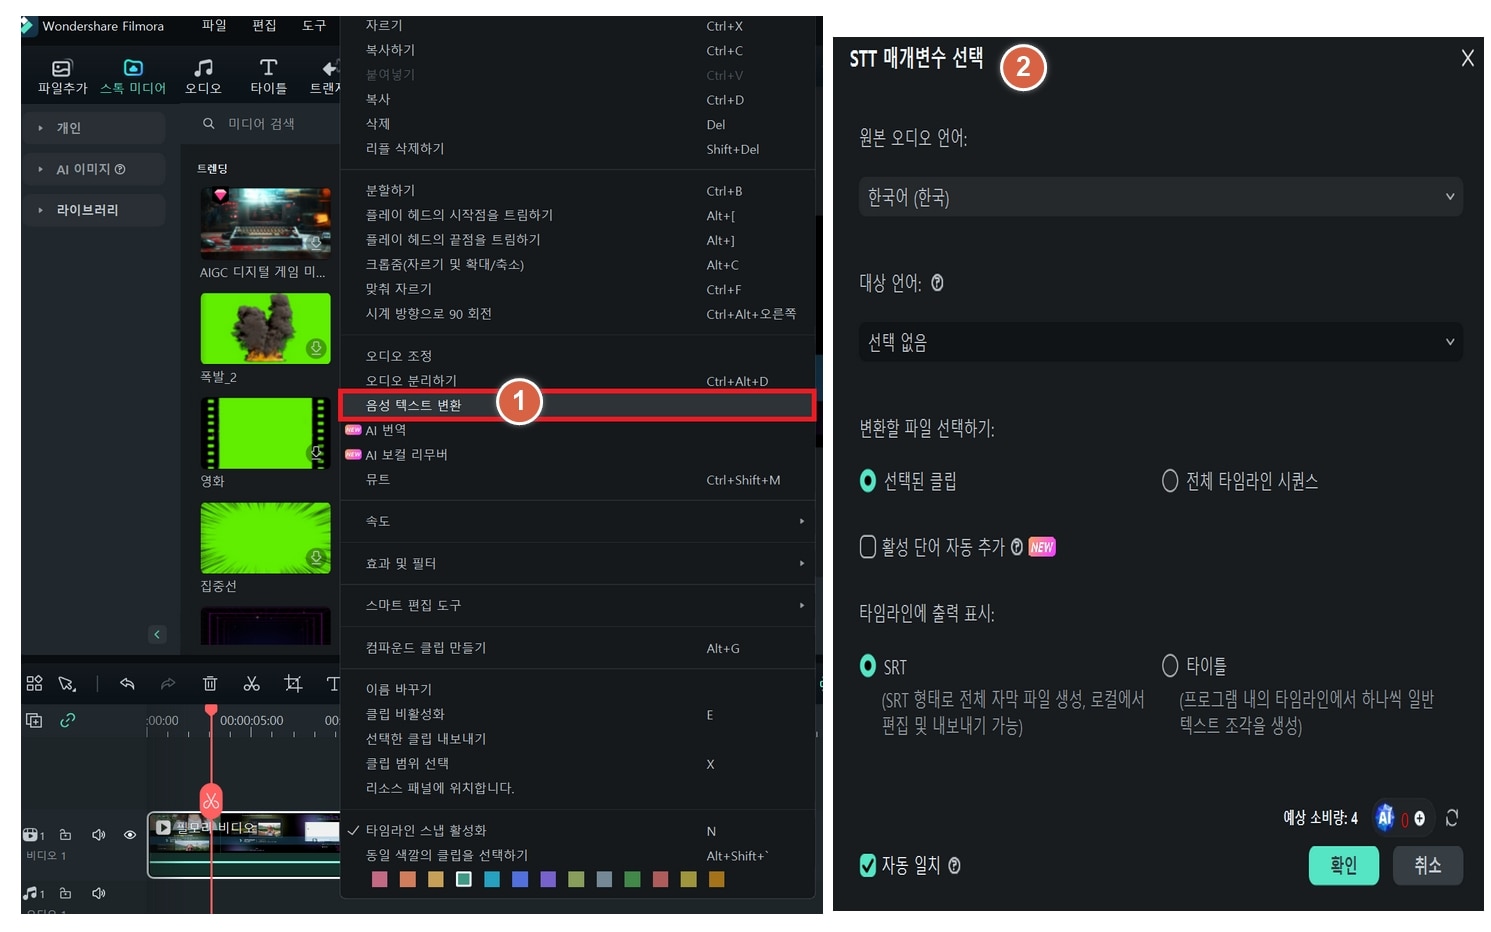Open the 파일추가 (add file) media tab icon
The width and height of the screenshot is (1491, 932).
coord(62,68)
